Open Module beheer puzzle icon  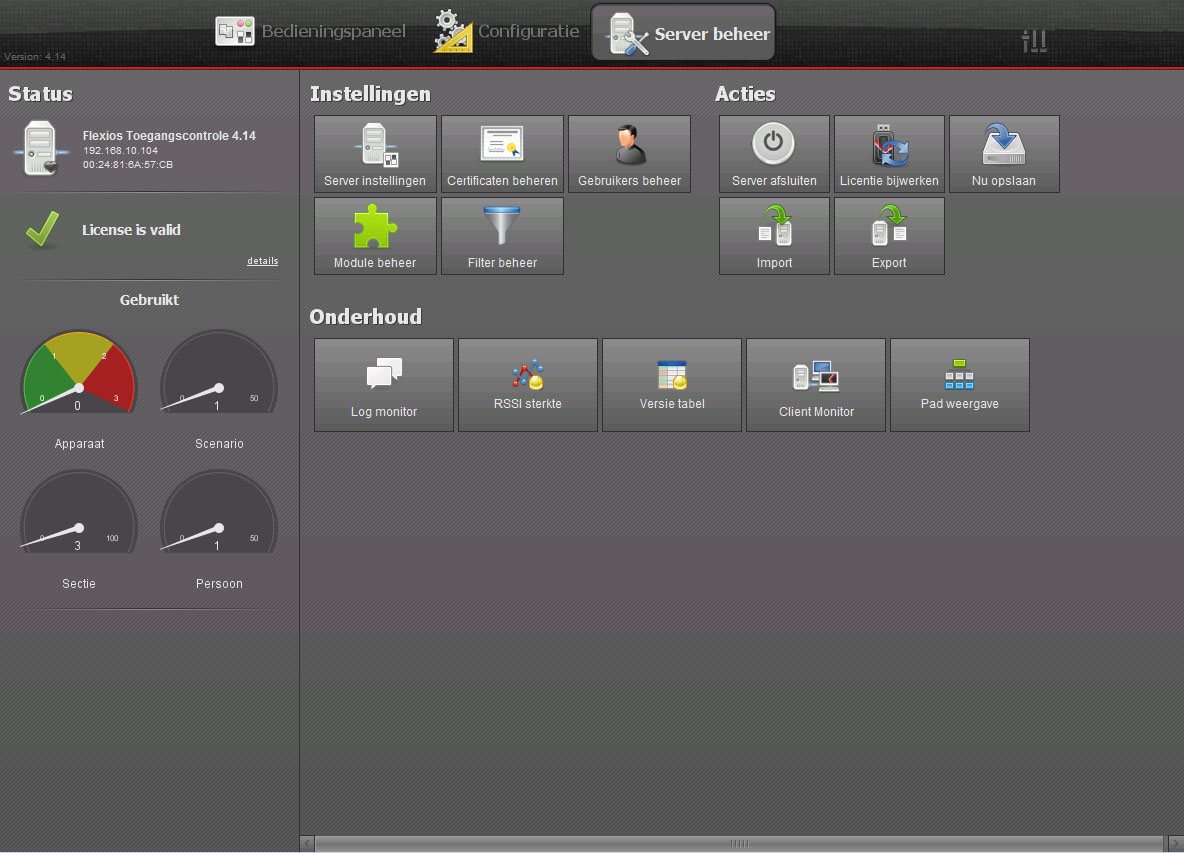pyautogui.click(x=375, y=236)
